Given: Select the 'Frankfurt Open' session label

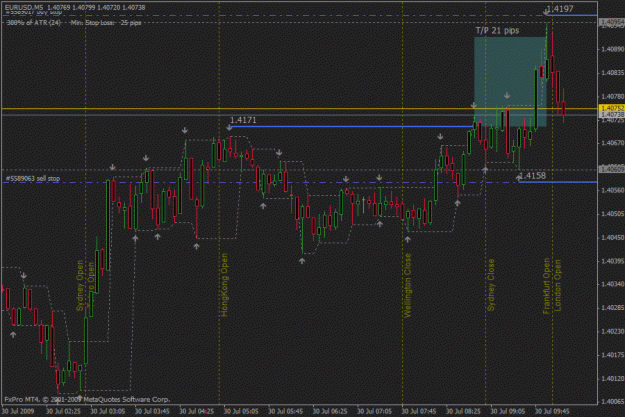Looking at the screenshot, I should tap(546, 286).
